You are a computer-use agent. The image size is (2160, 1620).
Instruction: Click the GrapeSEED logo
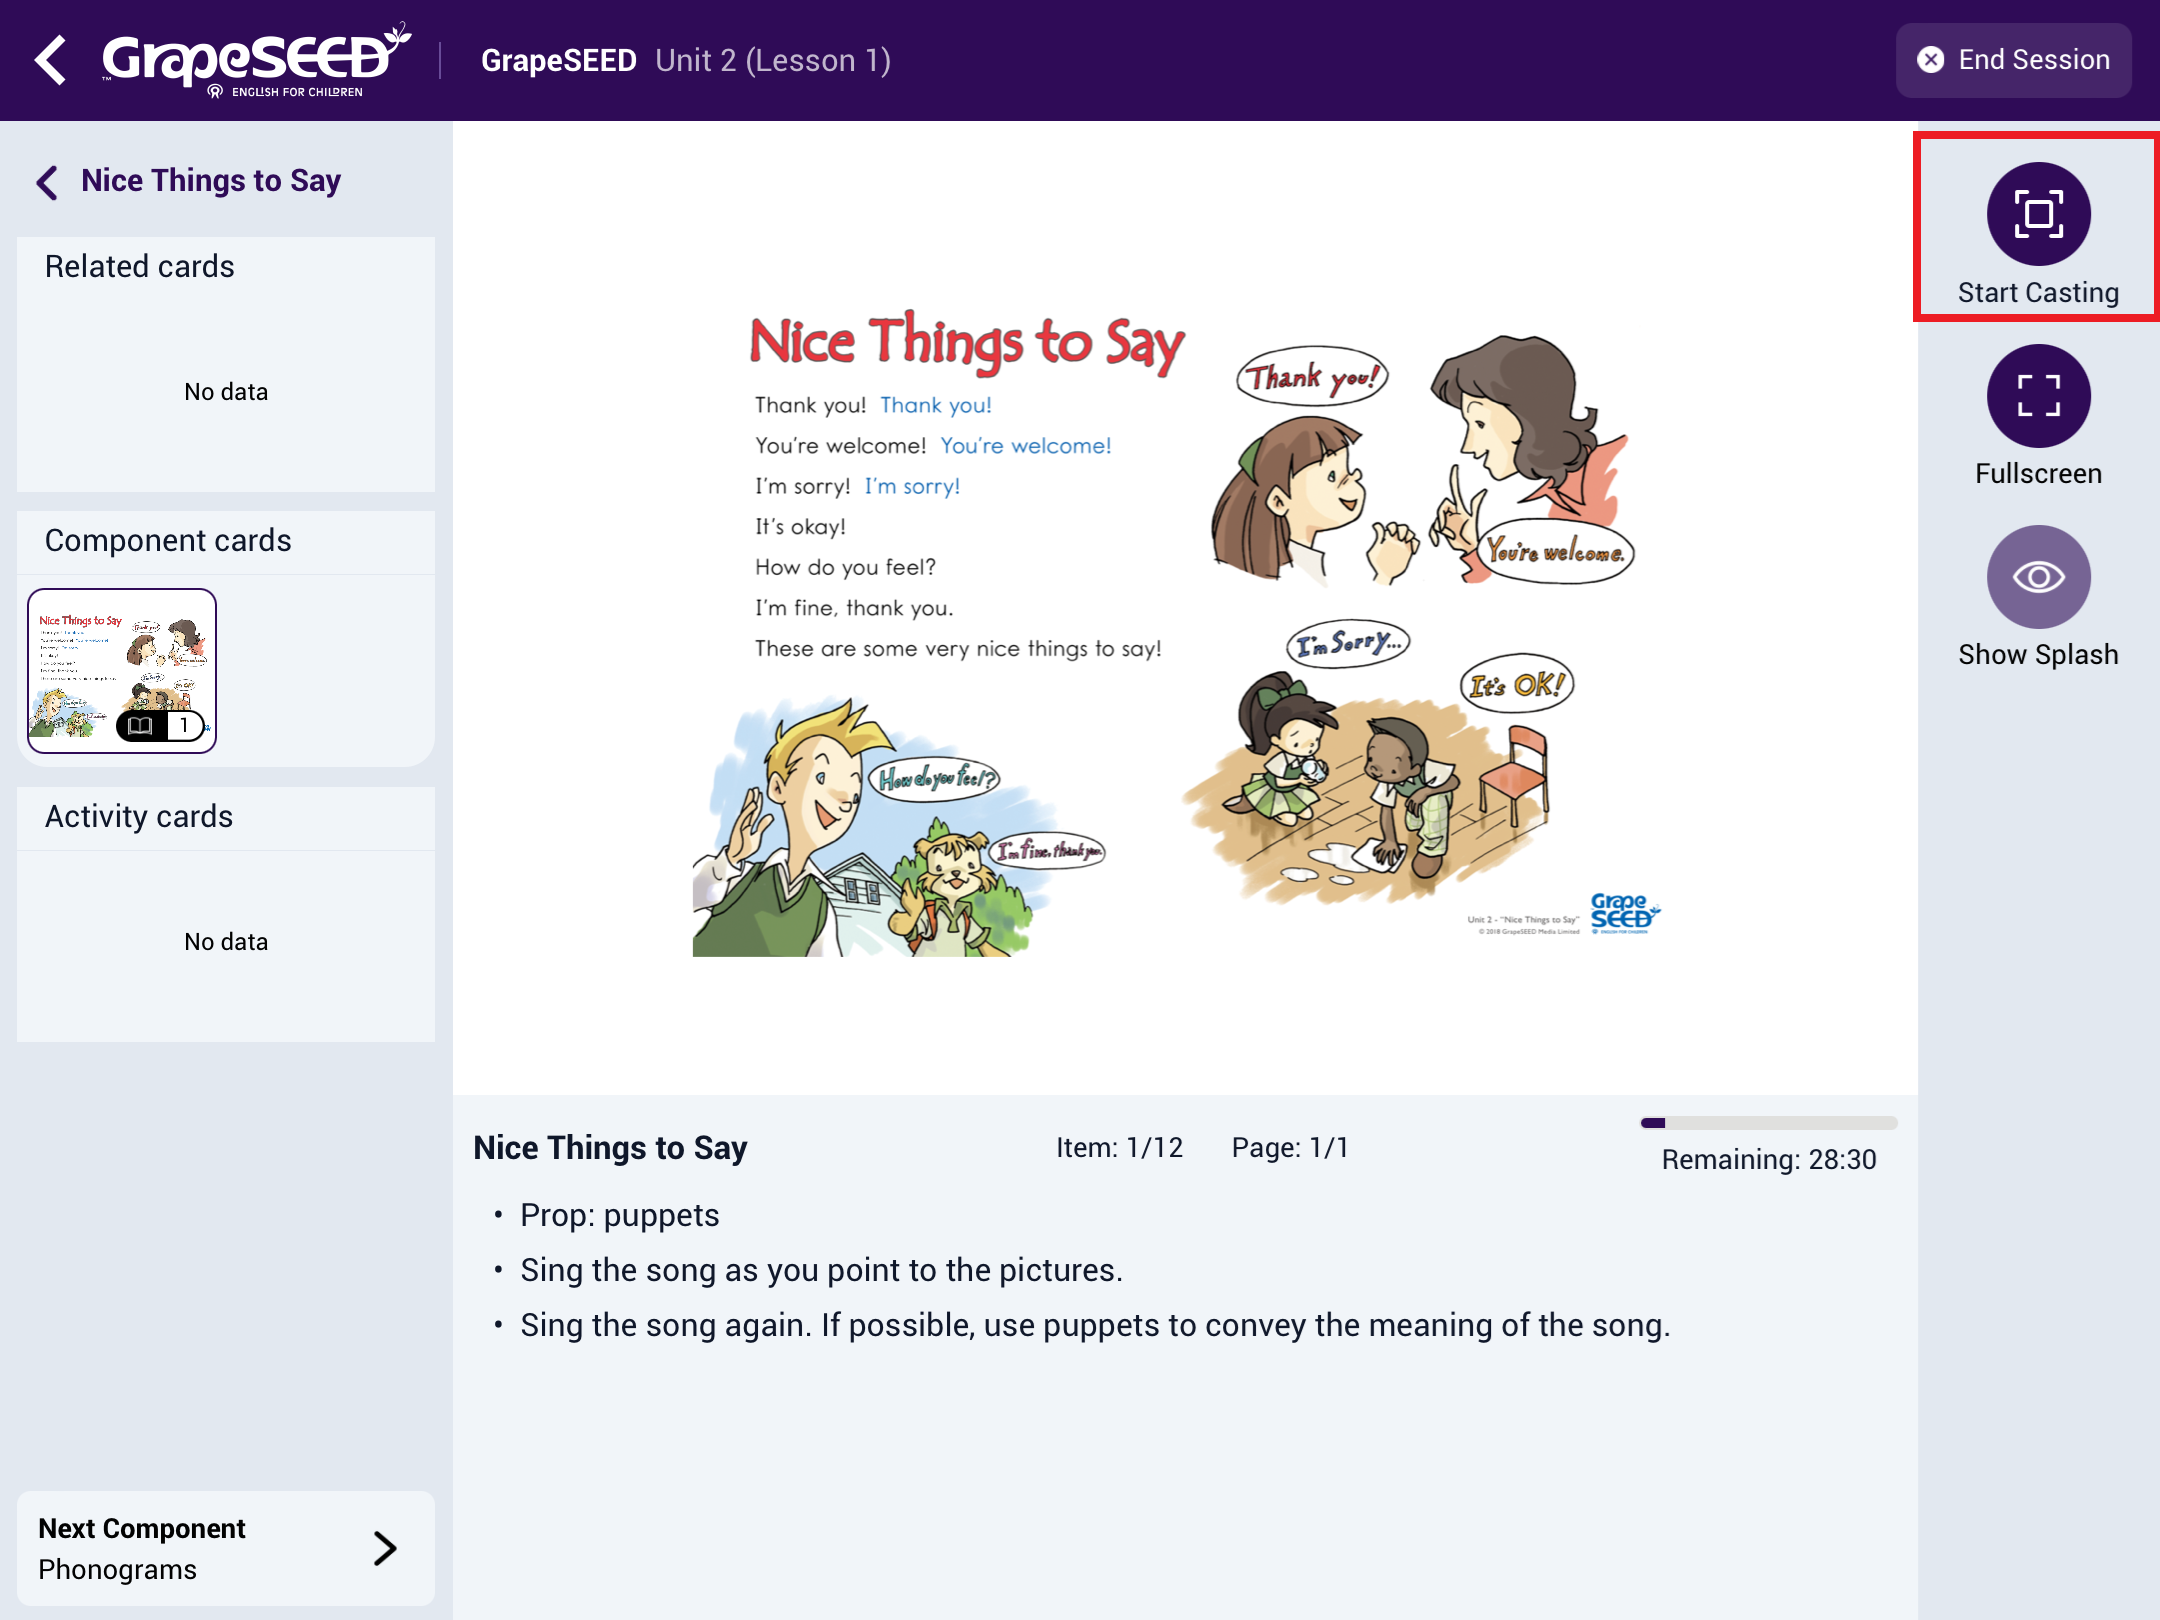tap(256, 60)
